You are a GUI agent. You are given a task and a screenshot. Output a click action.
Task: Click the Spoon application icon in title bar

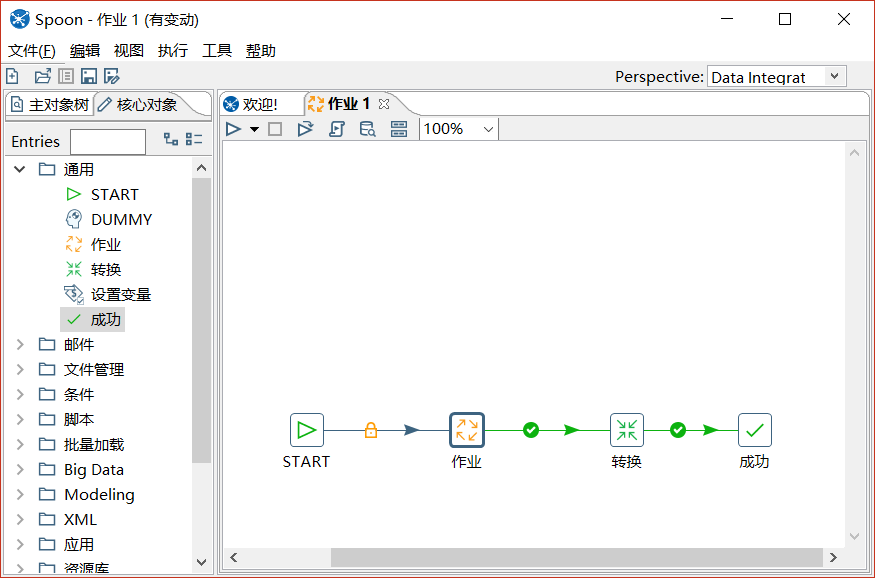(19, 20)
